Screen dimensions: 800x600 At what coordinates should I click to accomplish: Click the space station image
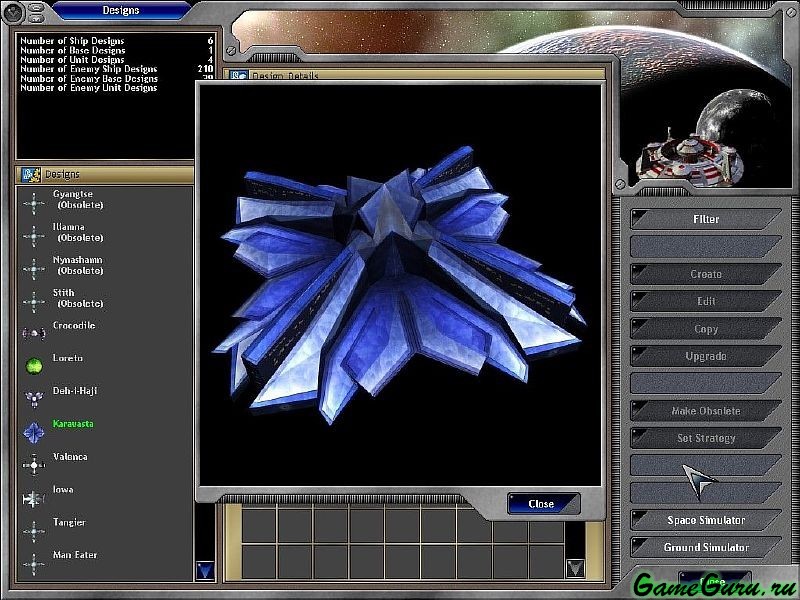pyautogui.click(x=689, y=159)
